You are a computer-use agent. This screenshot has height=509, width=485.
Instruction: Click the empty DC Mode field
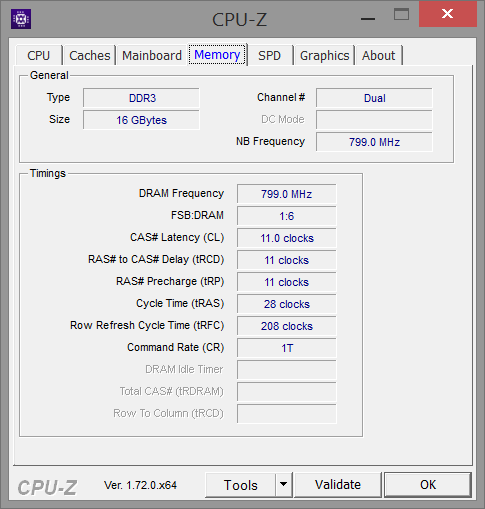pyautogui.click(x=374, y=120)
